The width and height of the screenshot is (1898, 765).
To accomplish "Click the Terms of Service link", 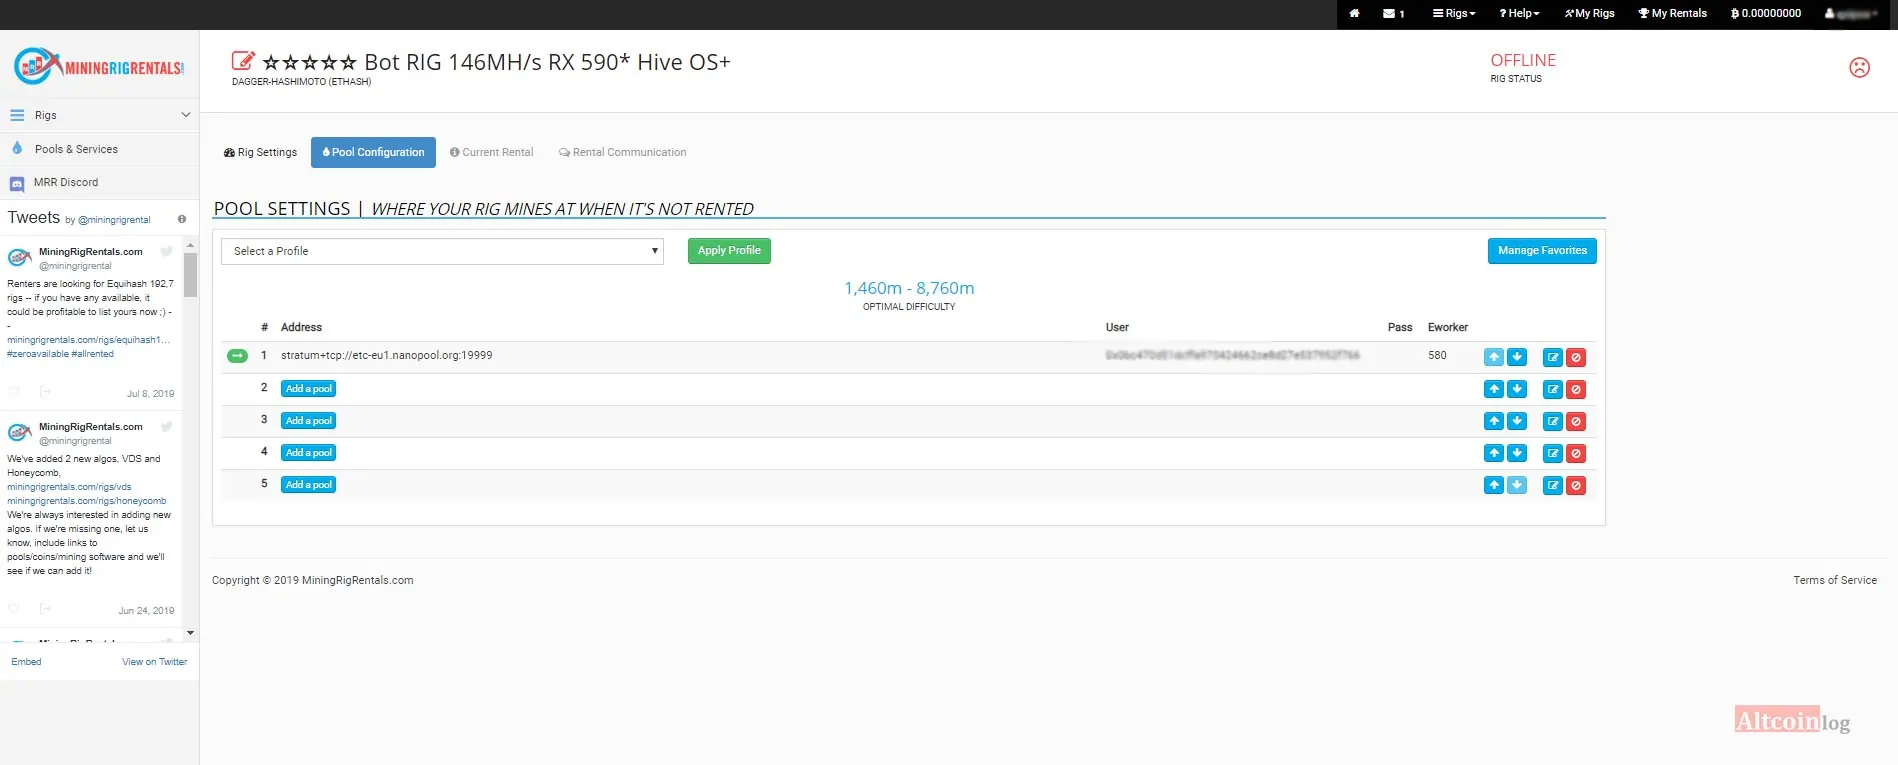I will pos(1835,580).
